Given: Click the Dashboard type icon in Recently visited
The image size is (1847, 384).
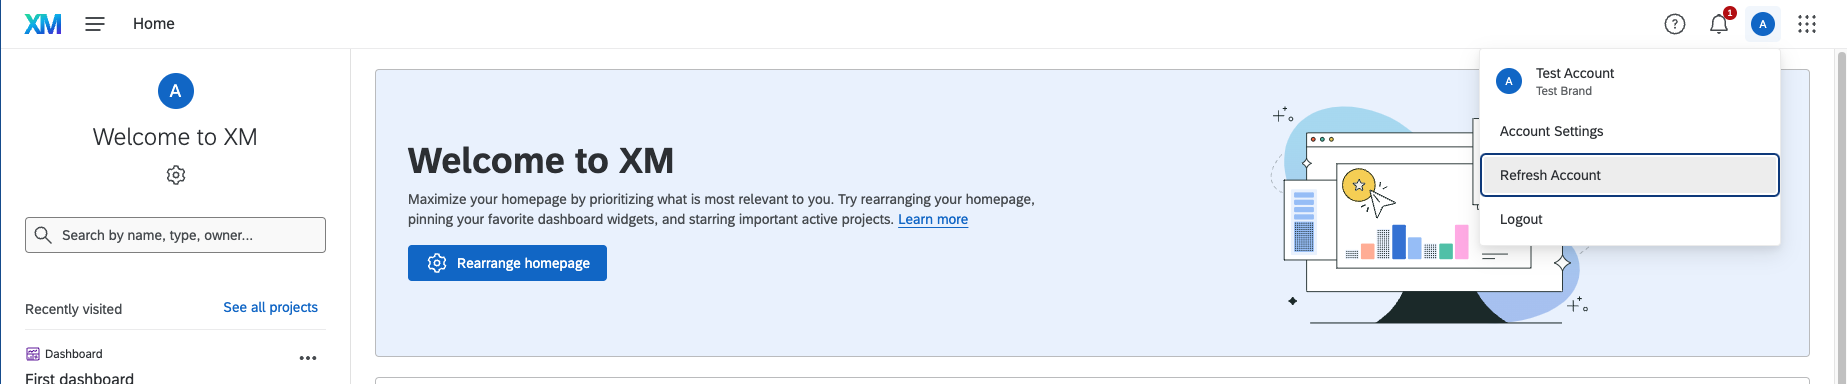Looking at the screenshot, I should (33, 354).
